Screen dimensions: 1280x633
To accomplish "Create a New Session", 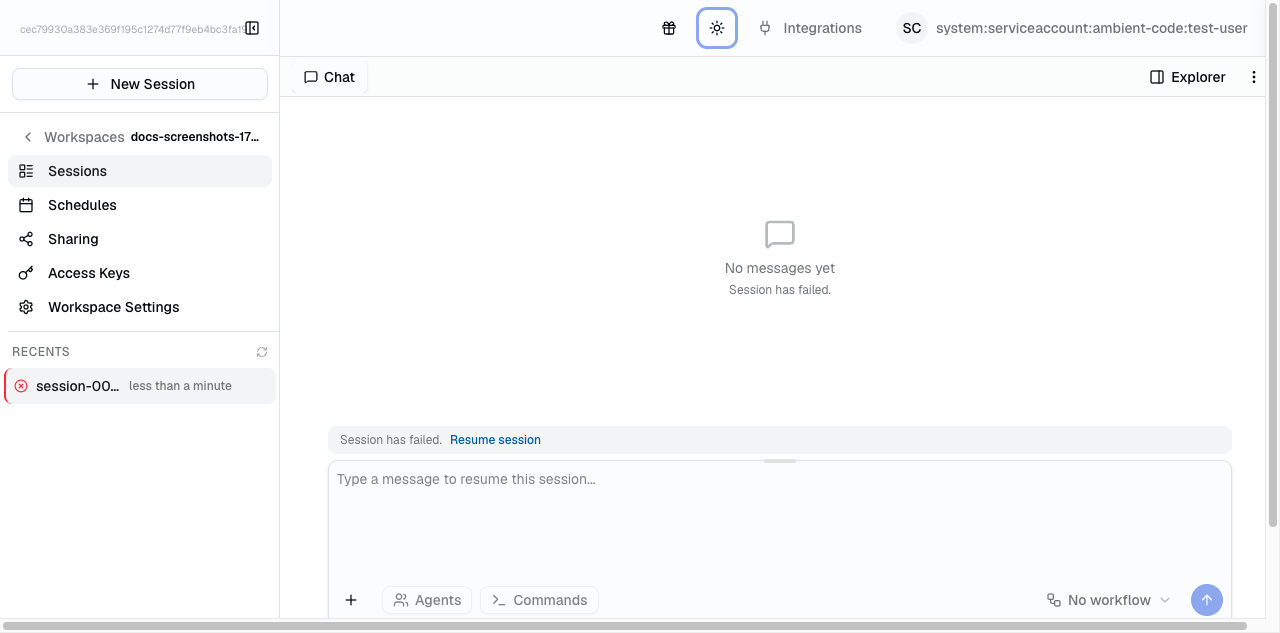I will click(139, 83).
